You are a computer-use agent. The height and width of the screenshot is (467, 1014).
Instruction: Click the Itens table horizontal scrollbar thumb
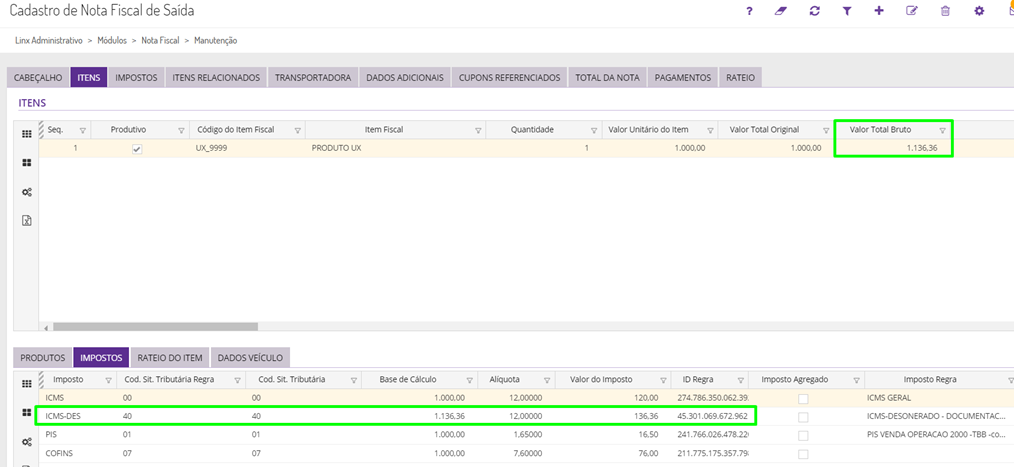155,327
